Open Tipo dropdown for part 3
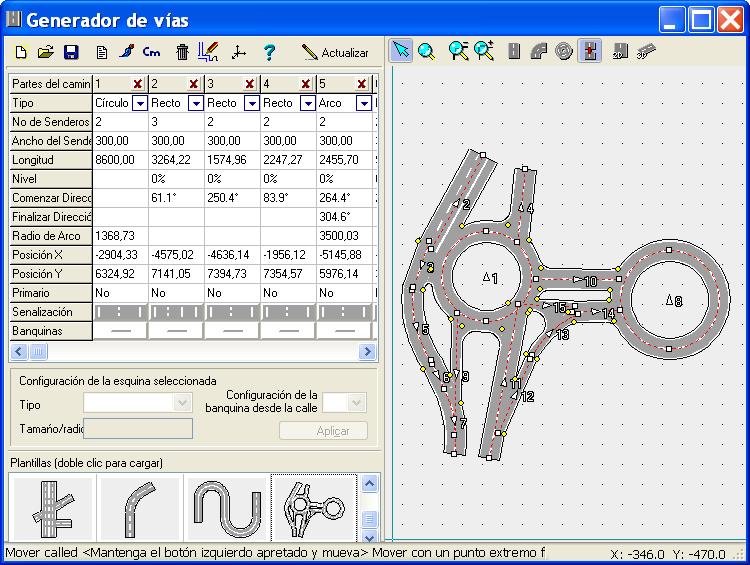This screenshot has width=750, height=565. pos(252,103)
